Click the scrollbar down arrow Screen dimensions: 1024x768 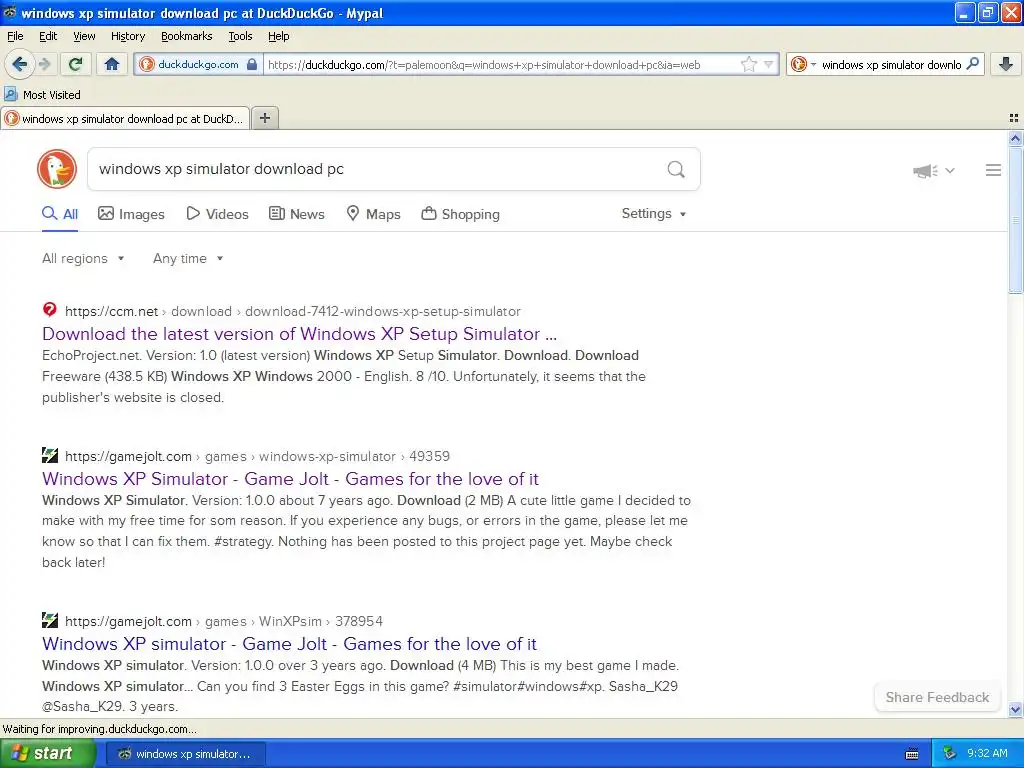(1015, 709)
